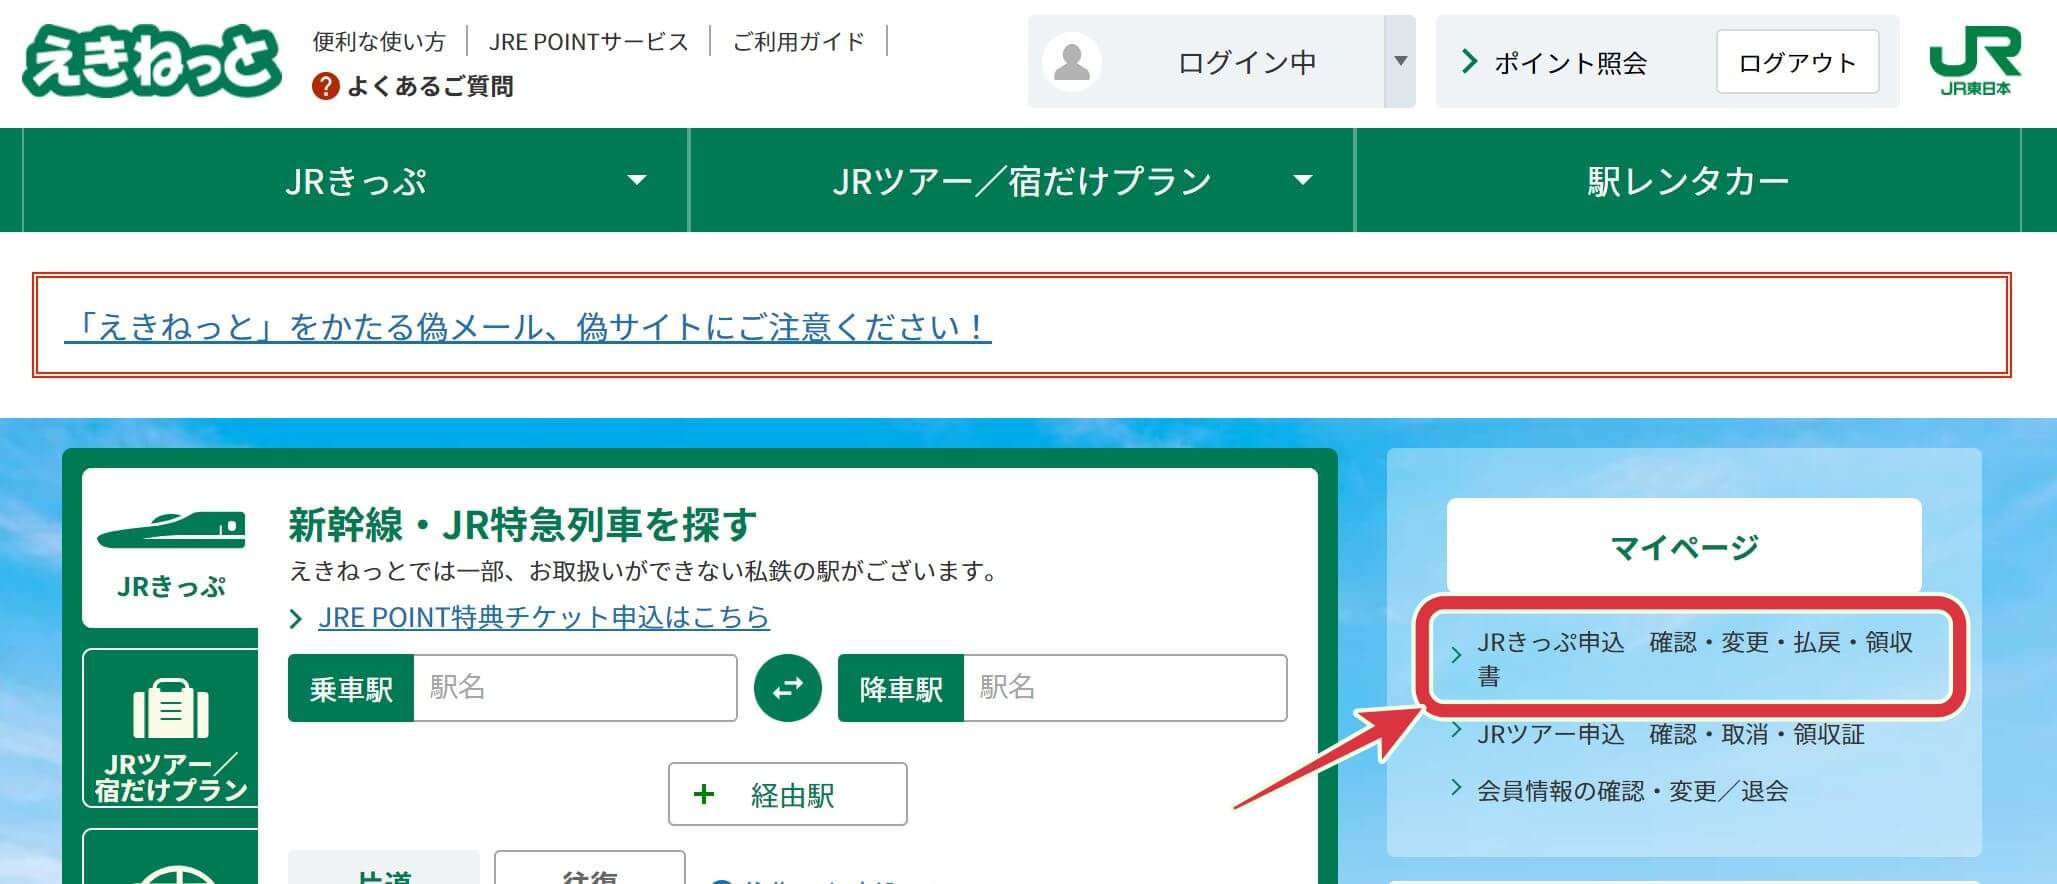Click ポイント照会 link
The width and height of the screenshot is (2057, 884).
pyautogui.click(x=1570, y=63)
